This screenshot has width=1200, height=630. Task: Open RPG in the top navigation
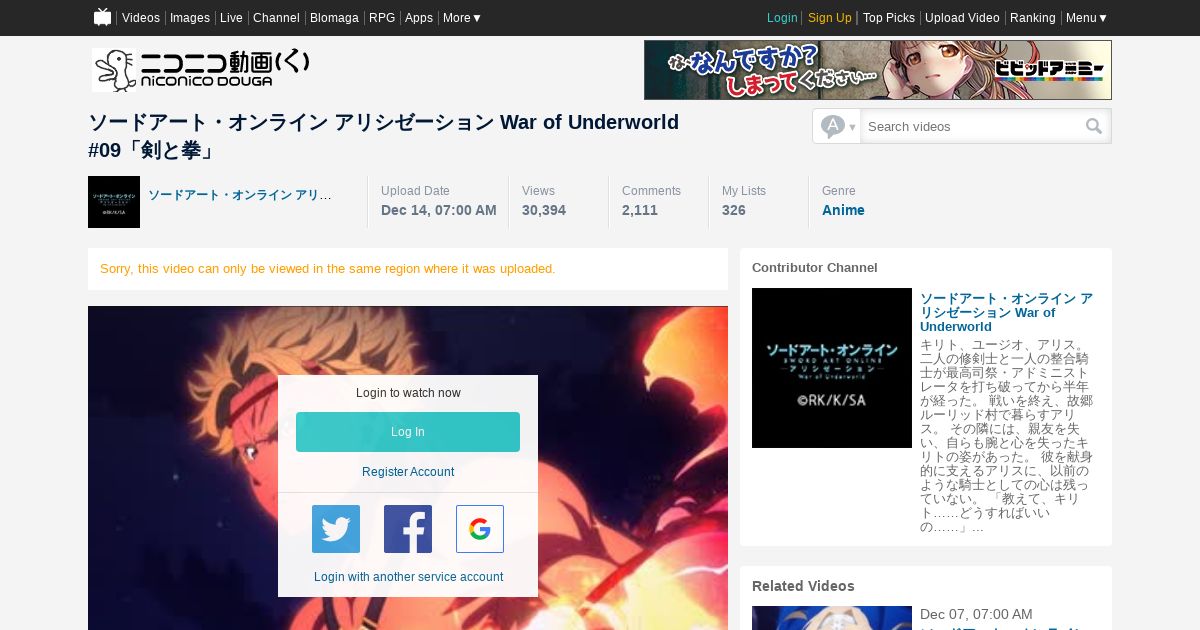click(x=382, y=18)
